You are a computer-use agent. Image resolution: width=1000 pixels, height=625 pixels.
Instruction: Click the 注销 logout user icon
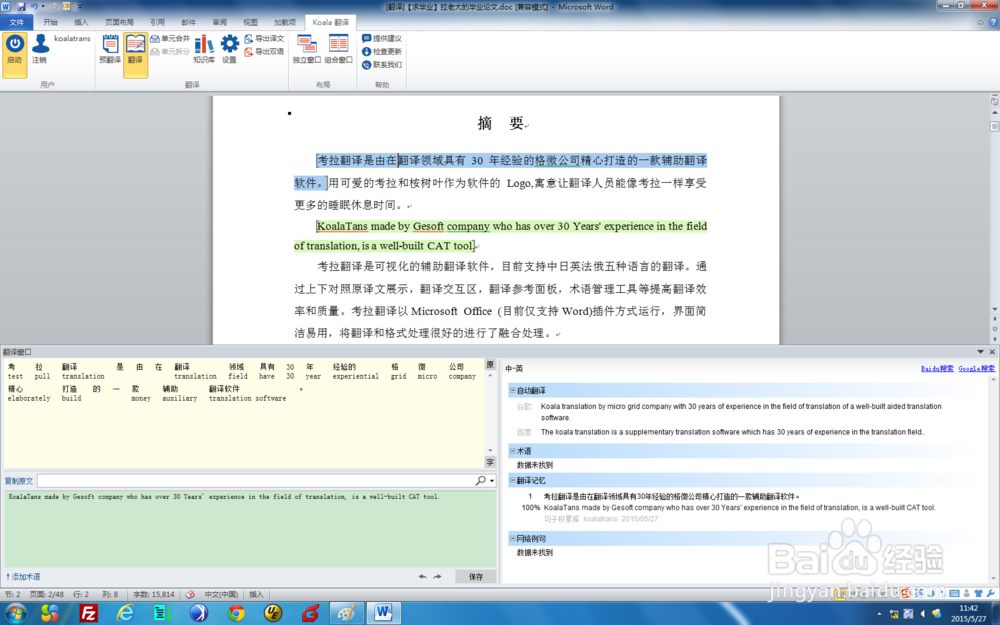click(x=40, y=50)
